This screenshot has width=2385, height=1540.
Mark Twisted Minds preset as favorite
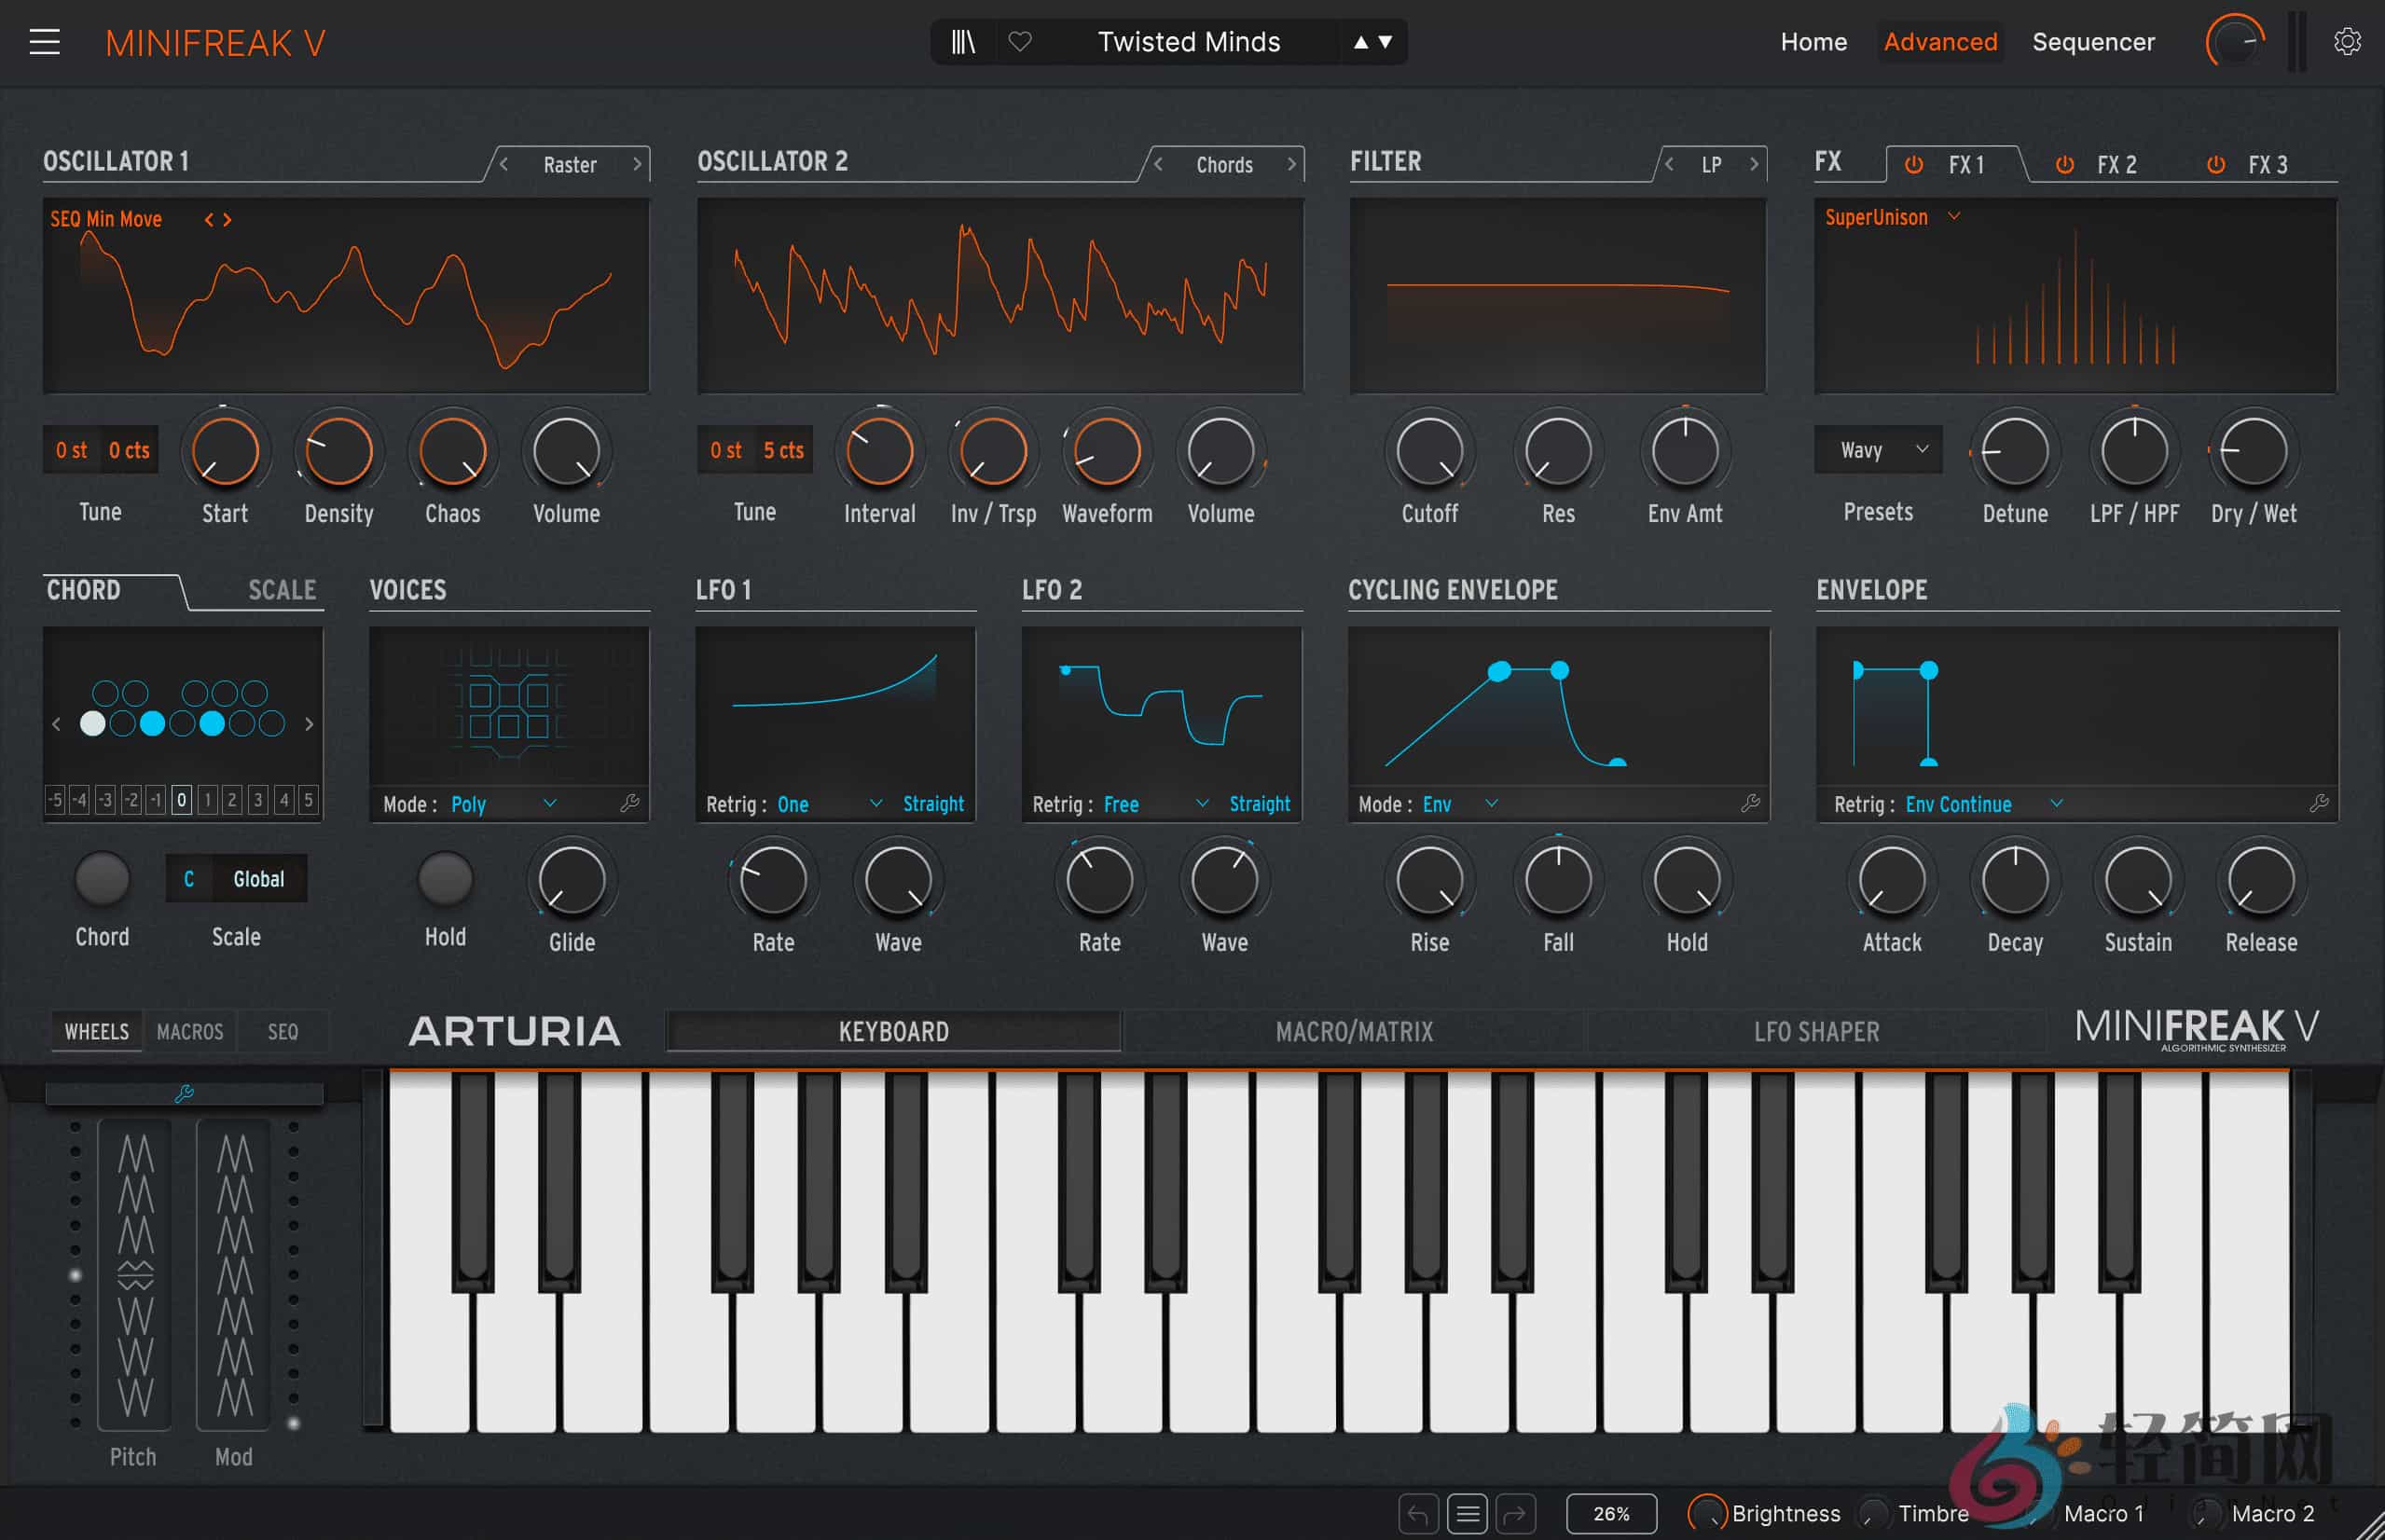pos(1022,42)
